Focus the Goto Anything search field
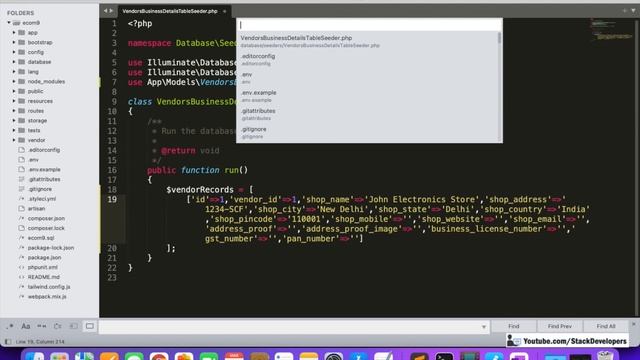 click(369, 25)
